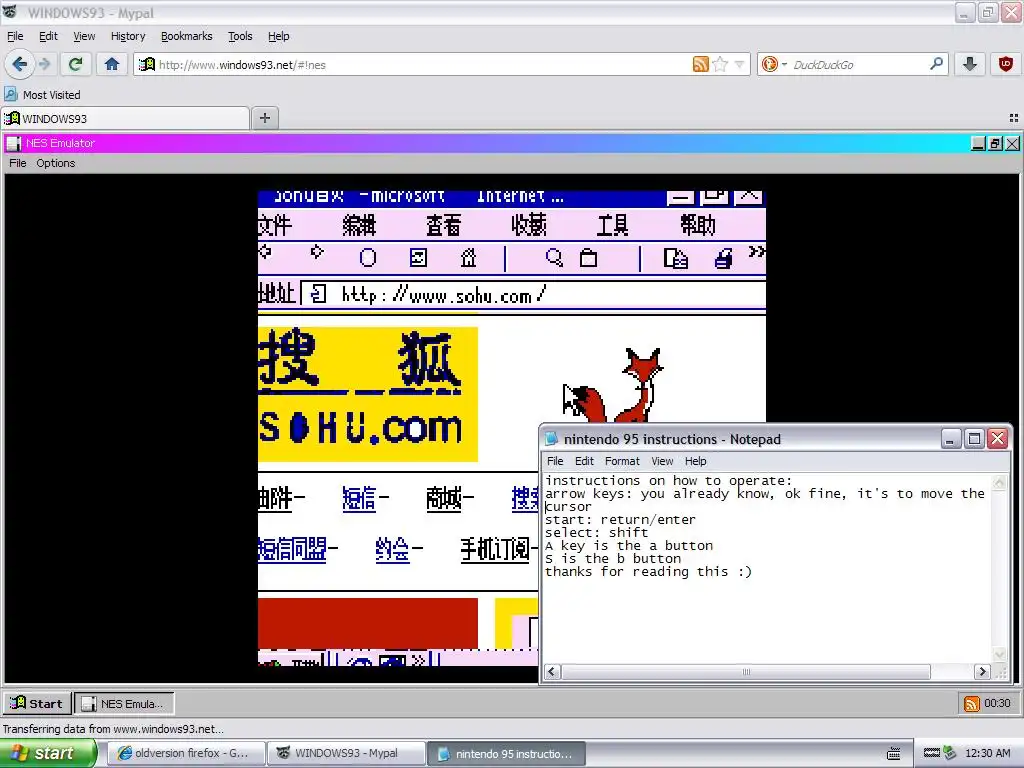This screenshot has height=768, width=1024.
Task: Click the Windows93 tray RSS icon
Action: [972, 703]
